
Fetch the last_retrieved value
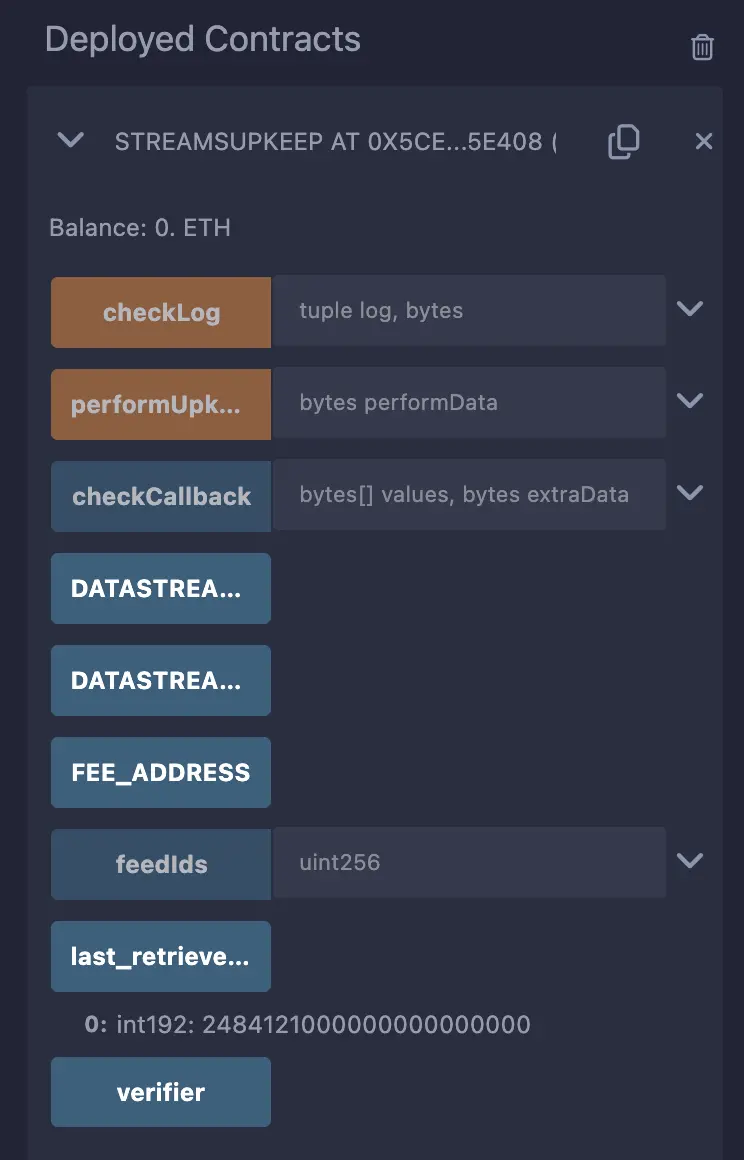click(160, 956)
